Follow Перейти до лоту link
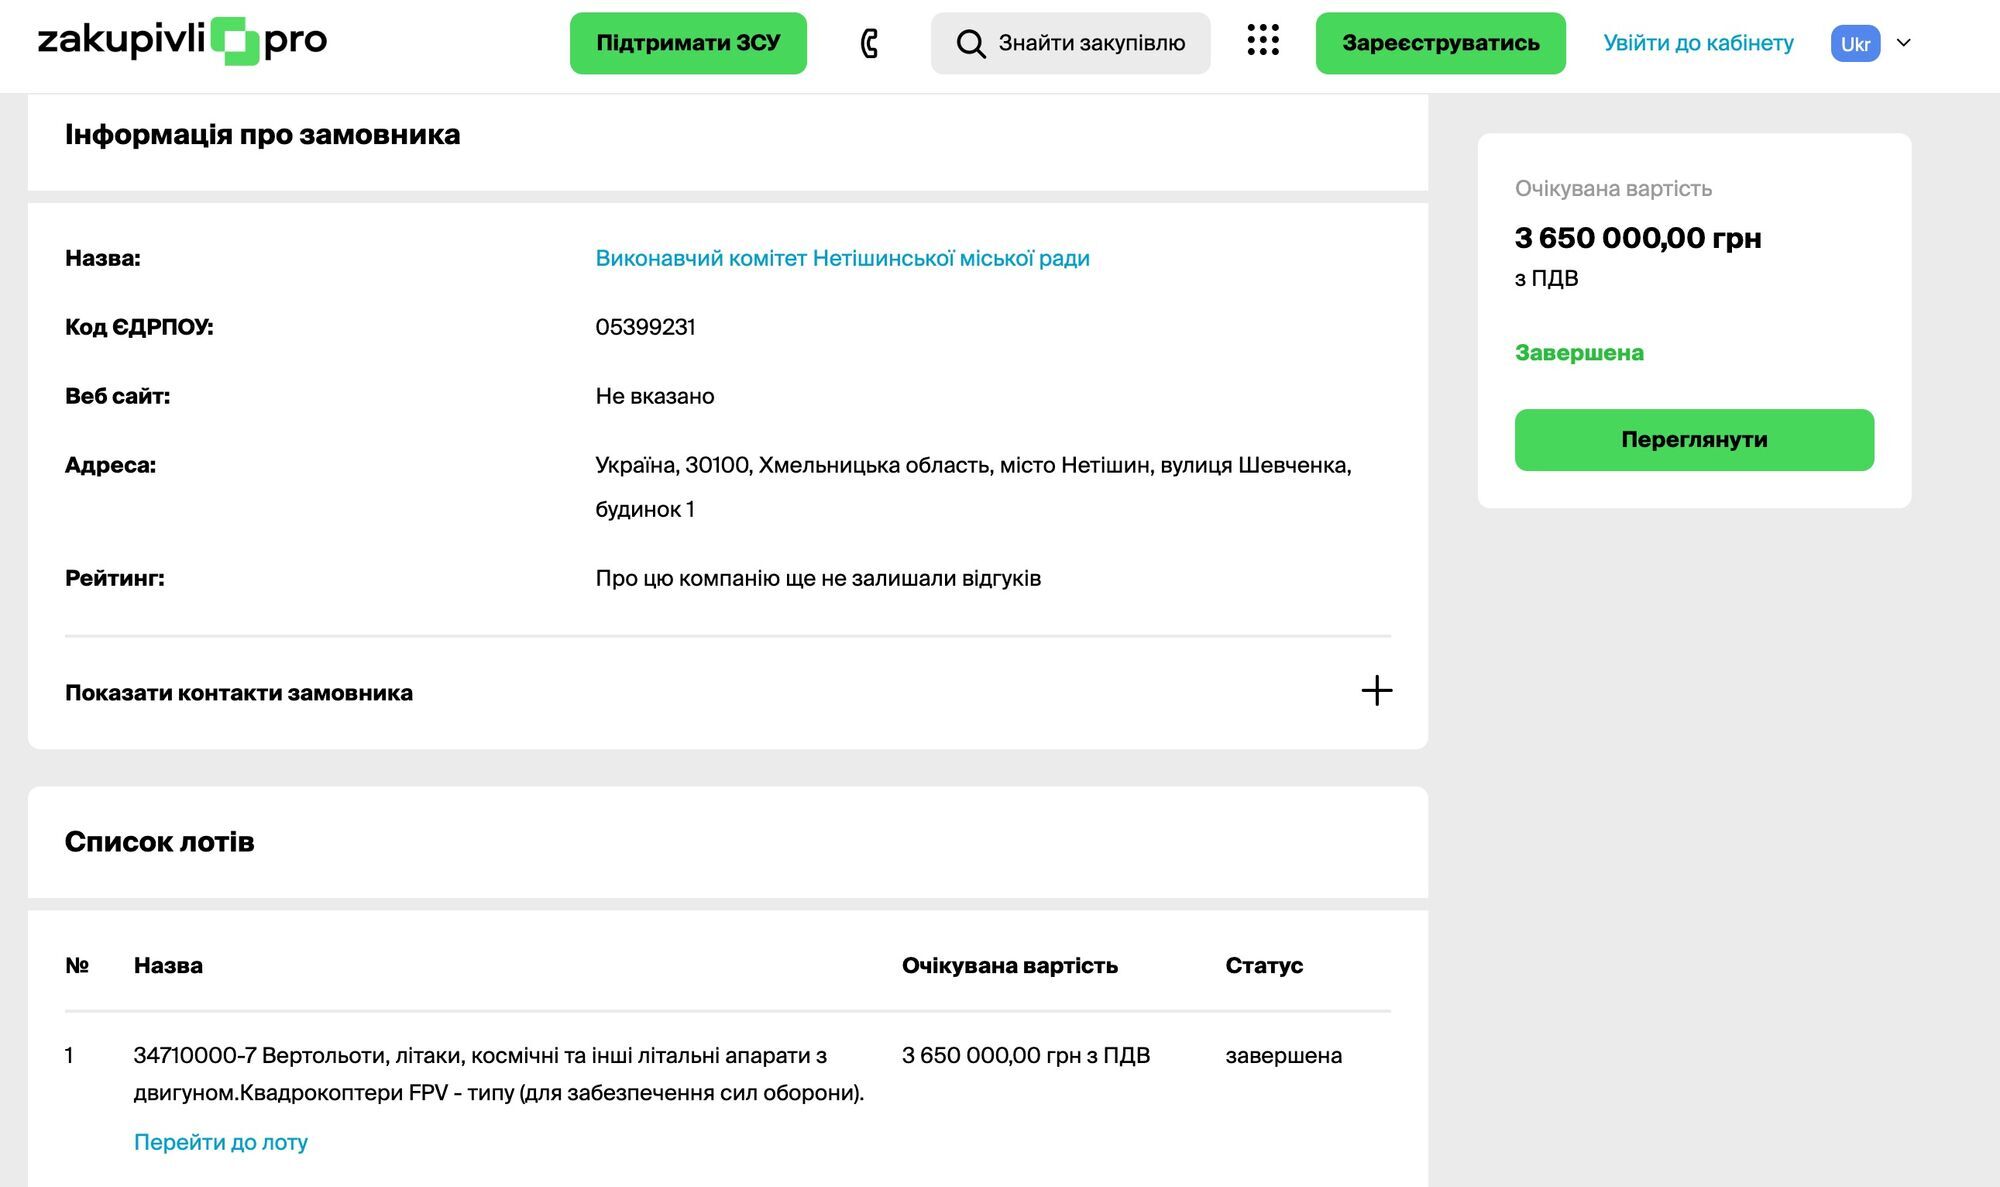This screenshot has height=1187, width=2000. pyautogui.click(x=221, y=1142)
